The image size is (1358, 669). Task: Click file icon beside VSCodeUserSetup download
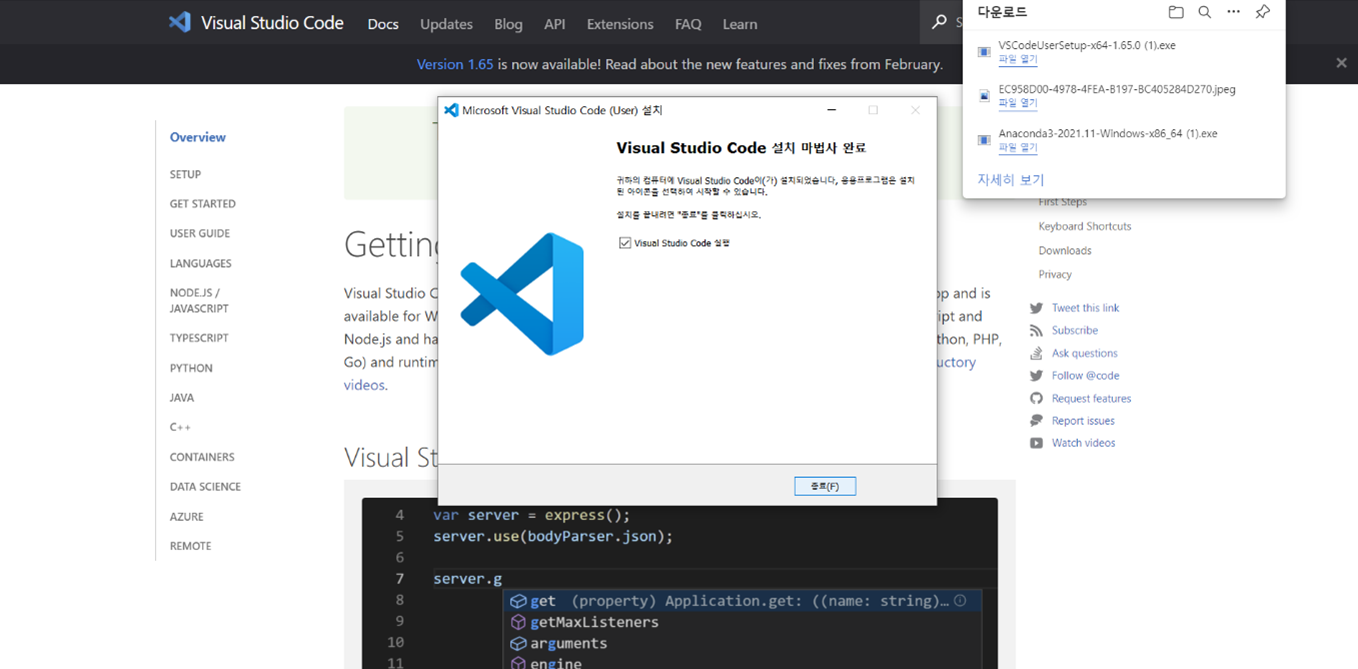(x=984, y=52)
